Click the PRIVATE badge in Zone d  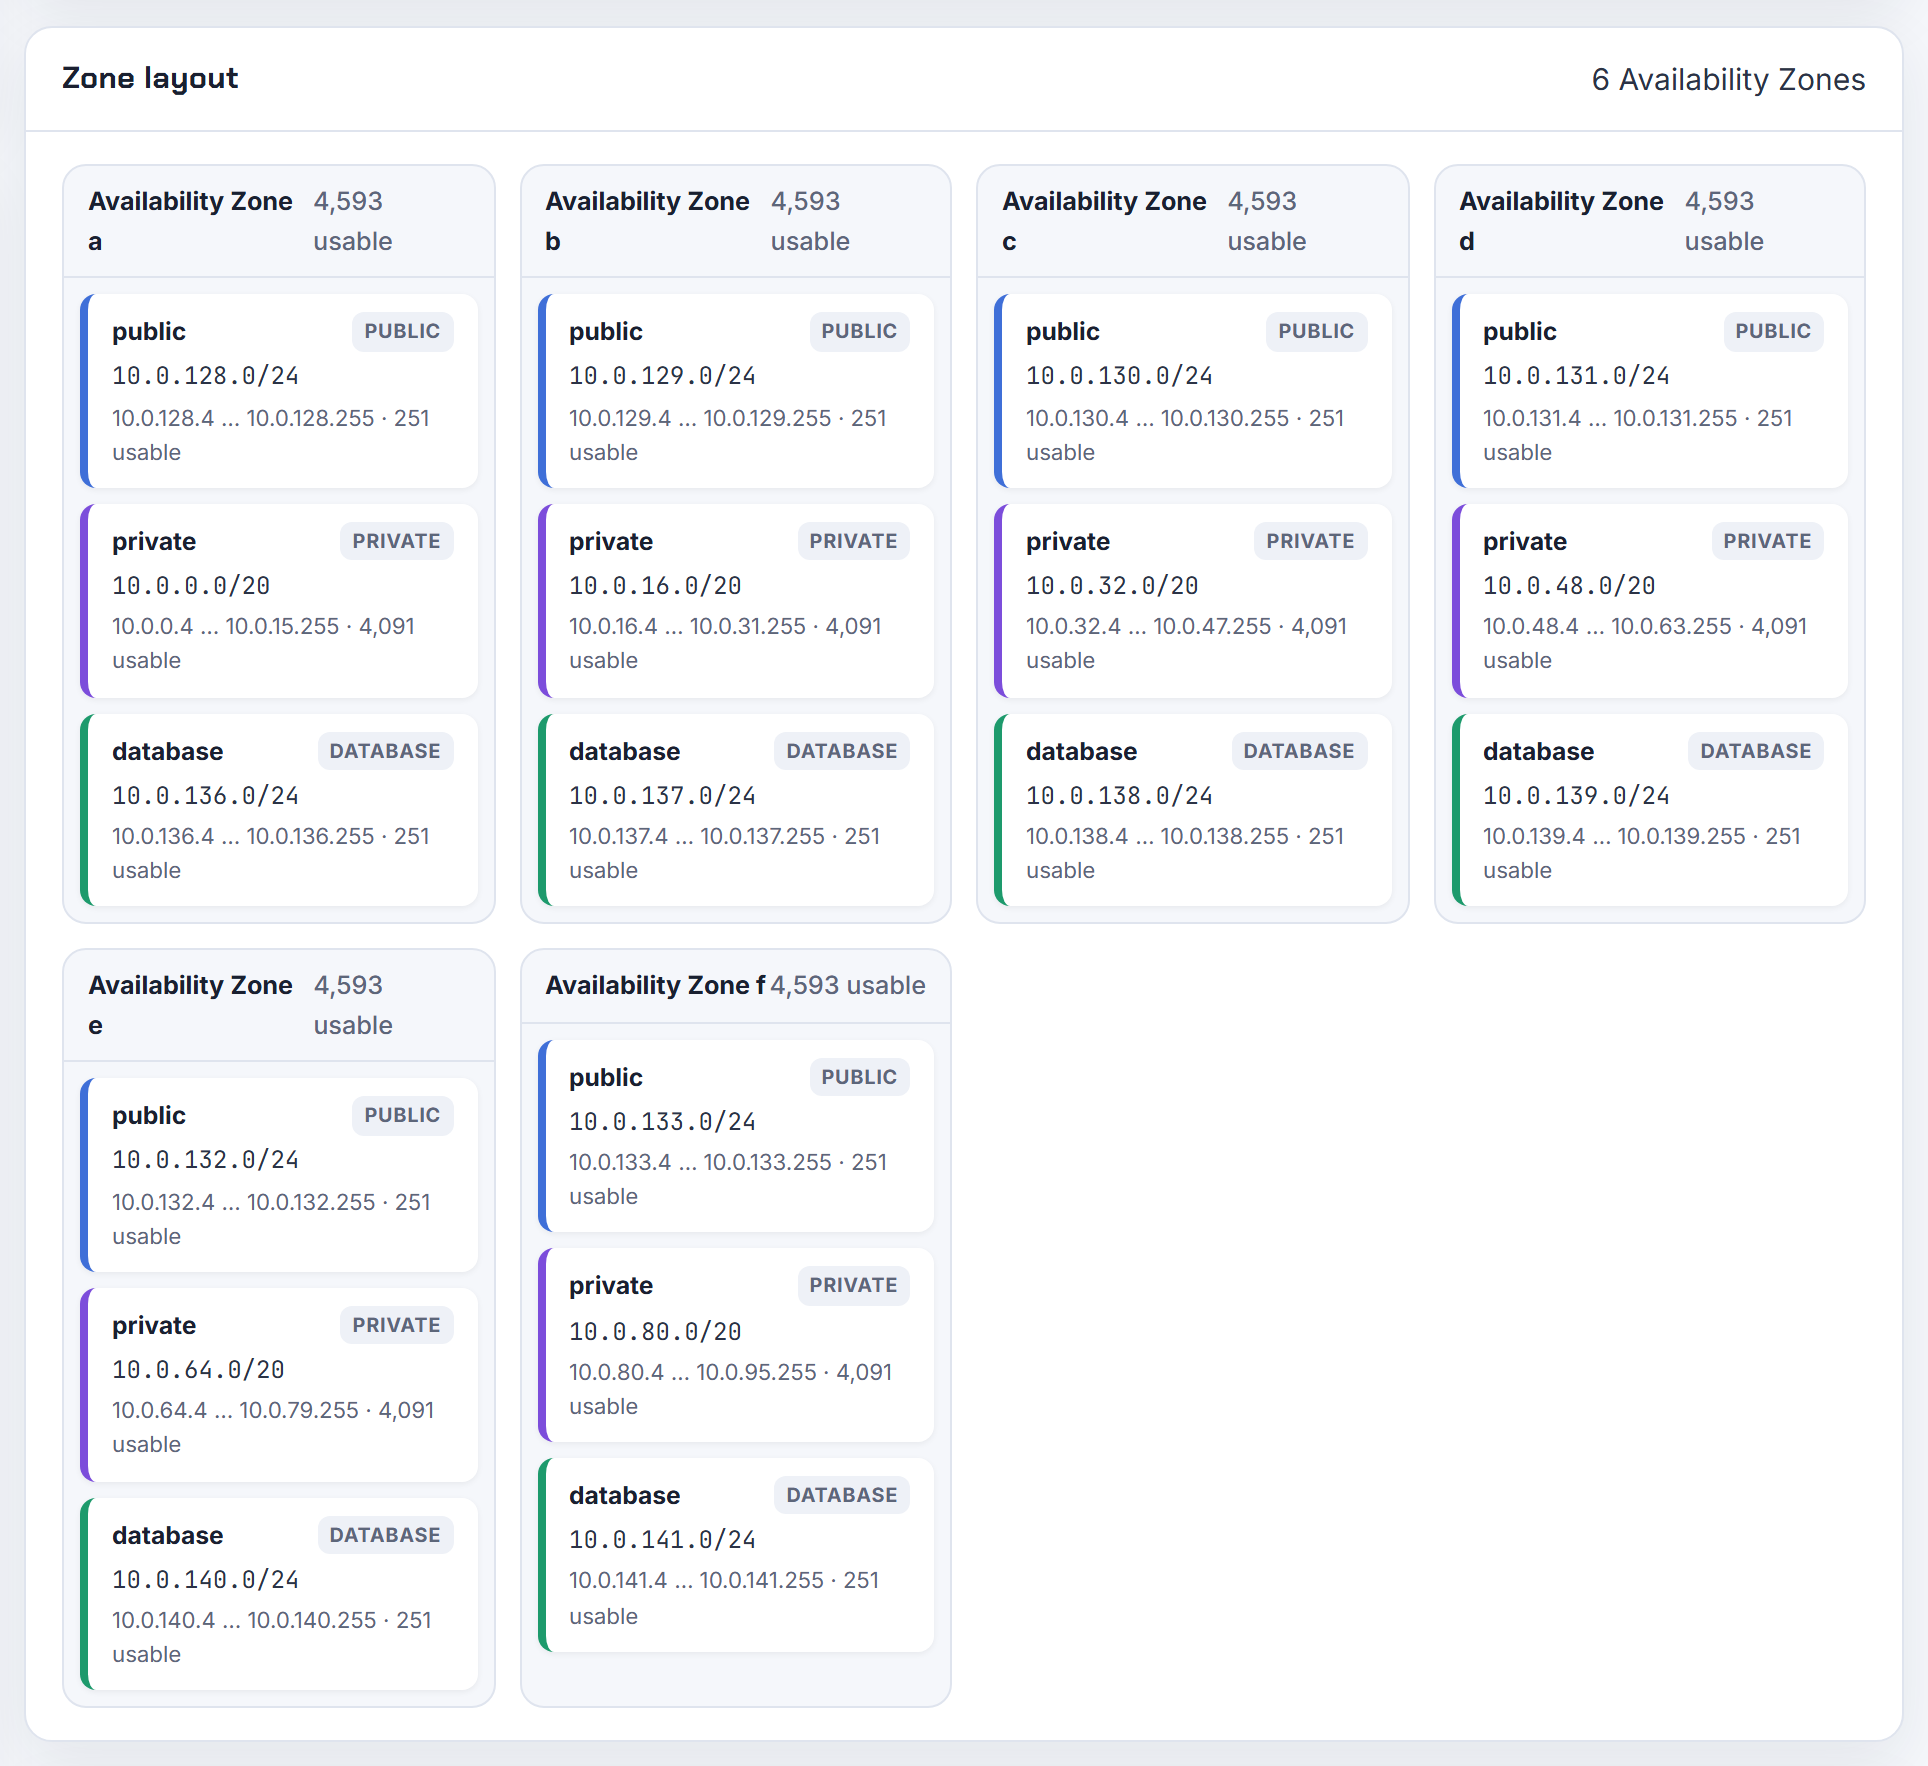coord(1767,541)
